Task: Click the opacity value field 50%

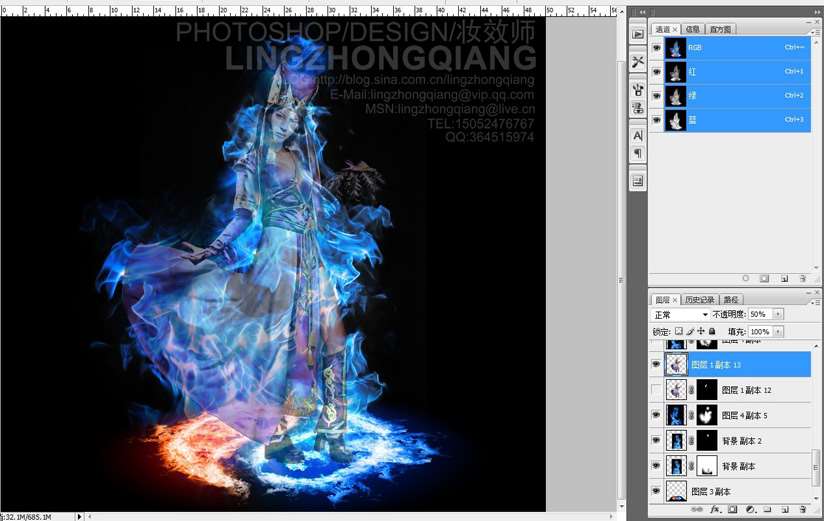Action: (x=760, y=314)
